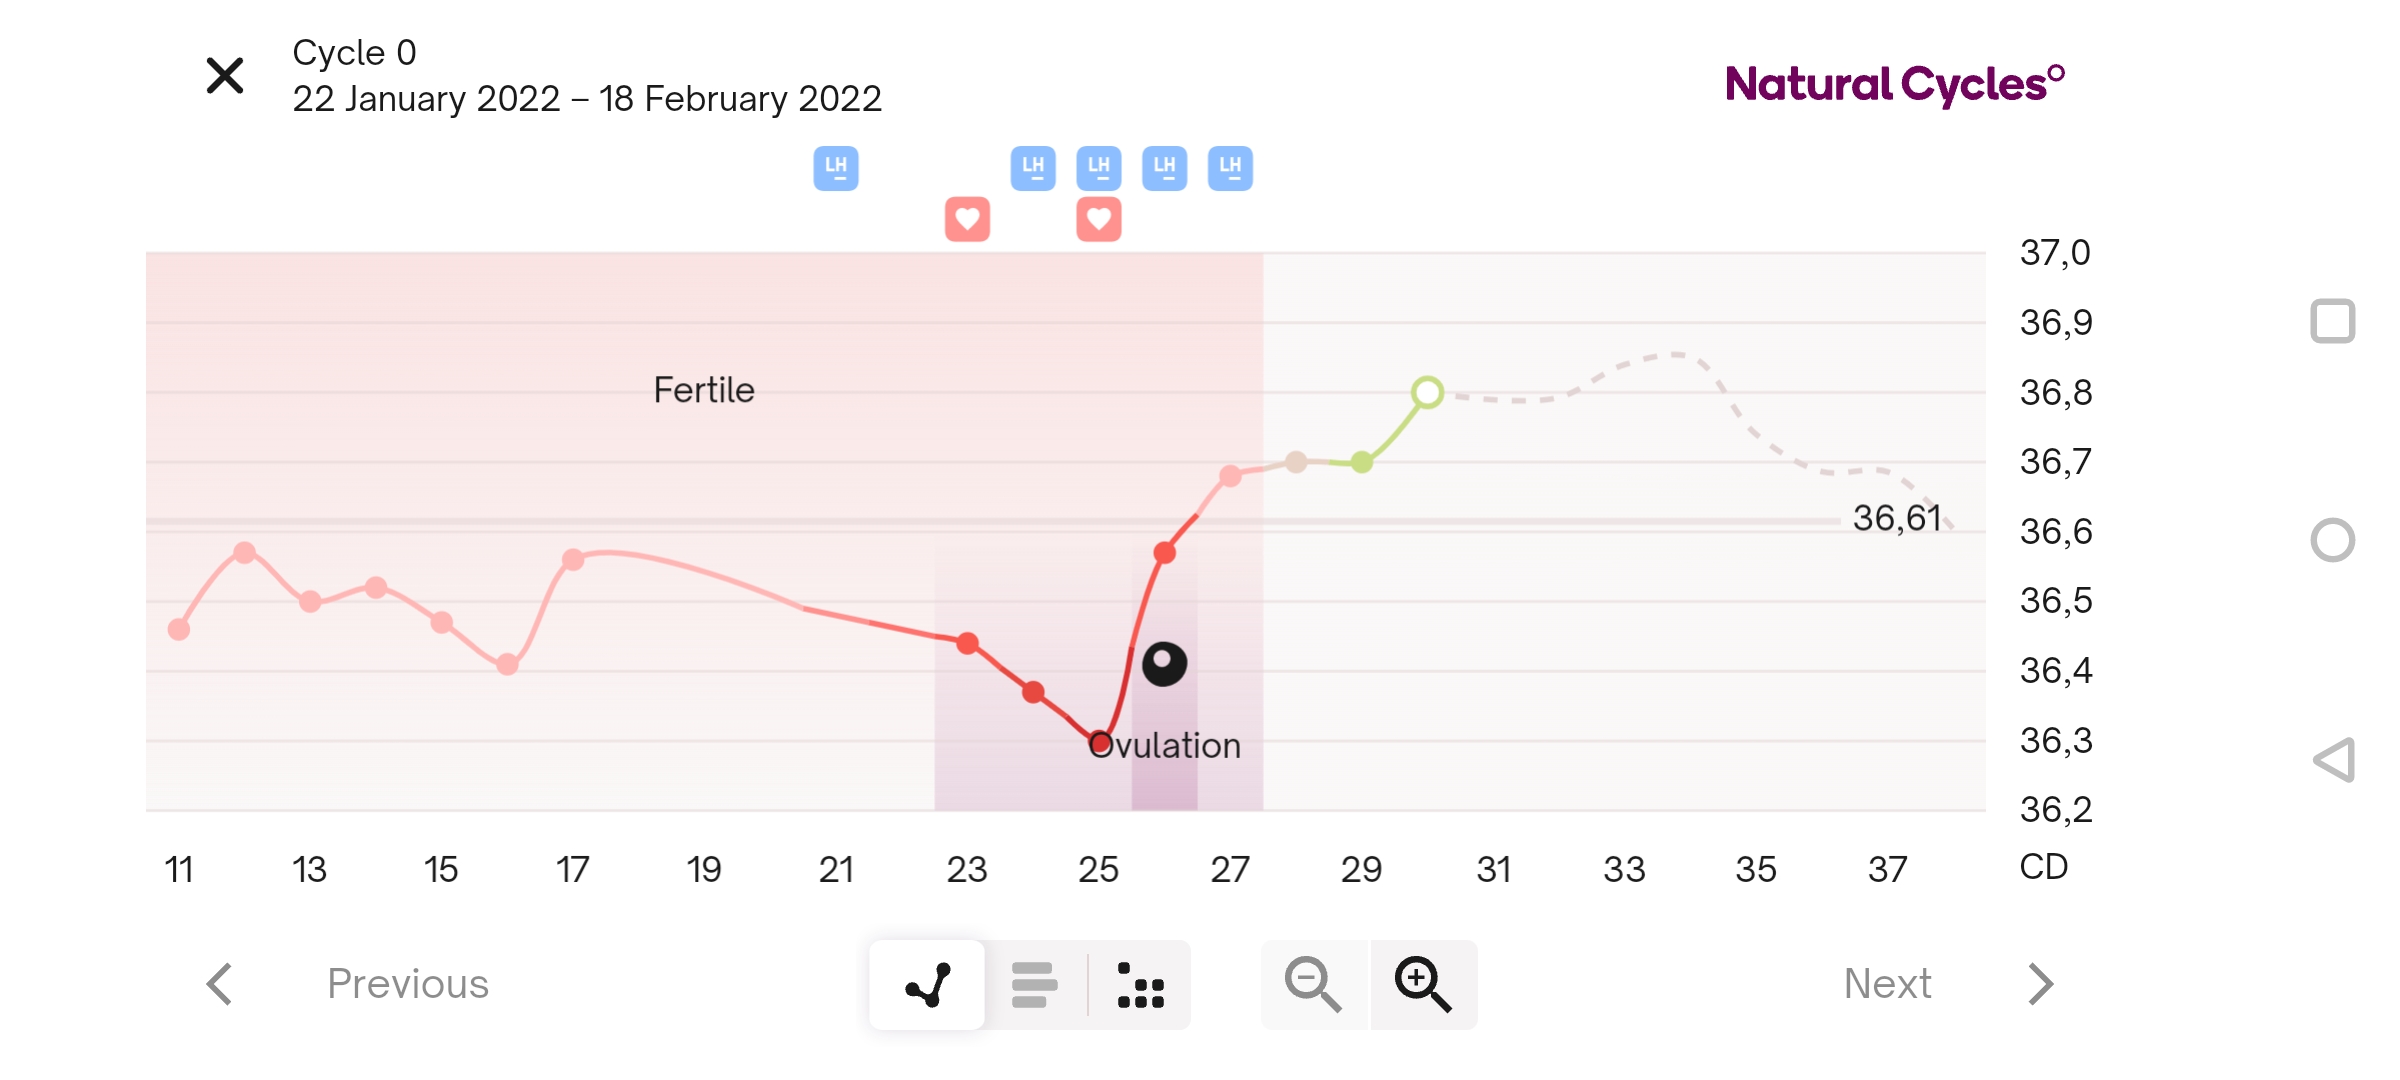Tap the LH test icon above day 24
The width and height of the screenshot is (2400, 1080).
point(1033,168)
